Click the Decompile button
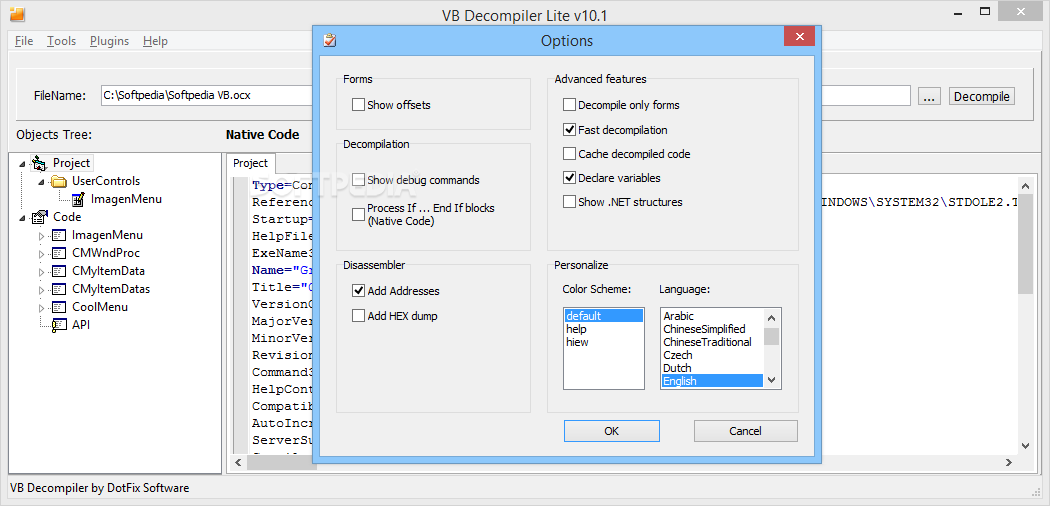The image size is (1050, 506). click(982, 96)
